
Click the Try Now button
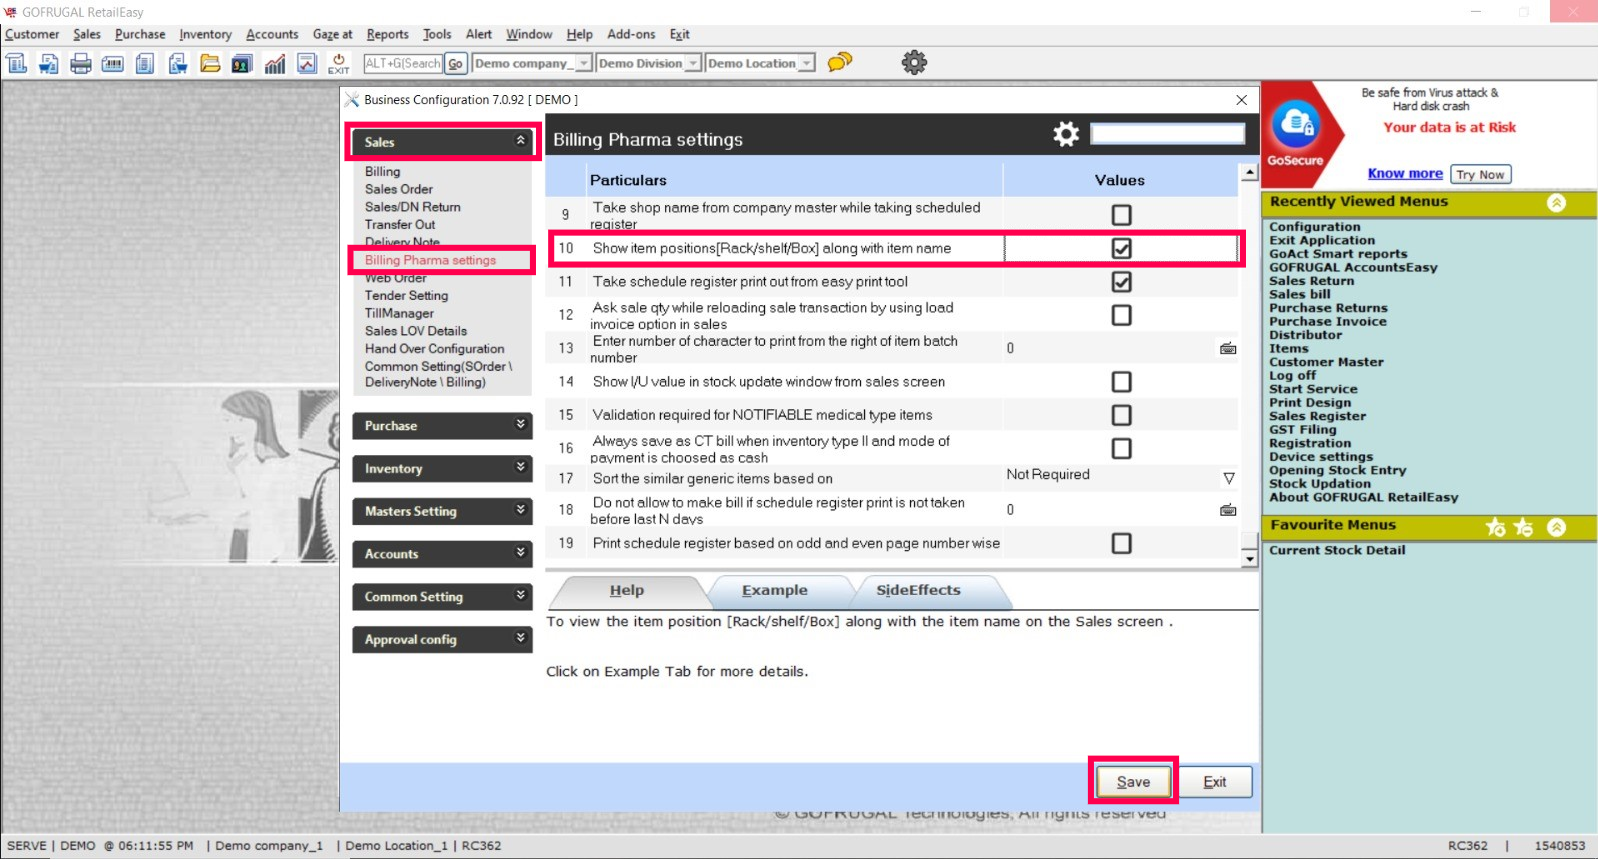(1480, 174)
